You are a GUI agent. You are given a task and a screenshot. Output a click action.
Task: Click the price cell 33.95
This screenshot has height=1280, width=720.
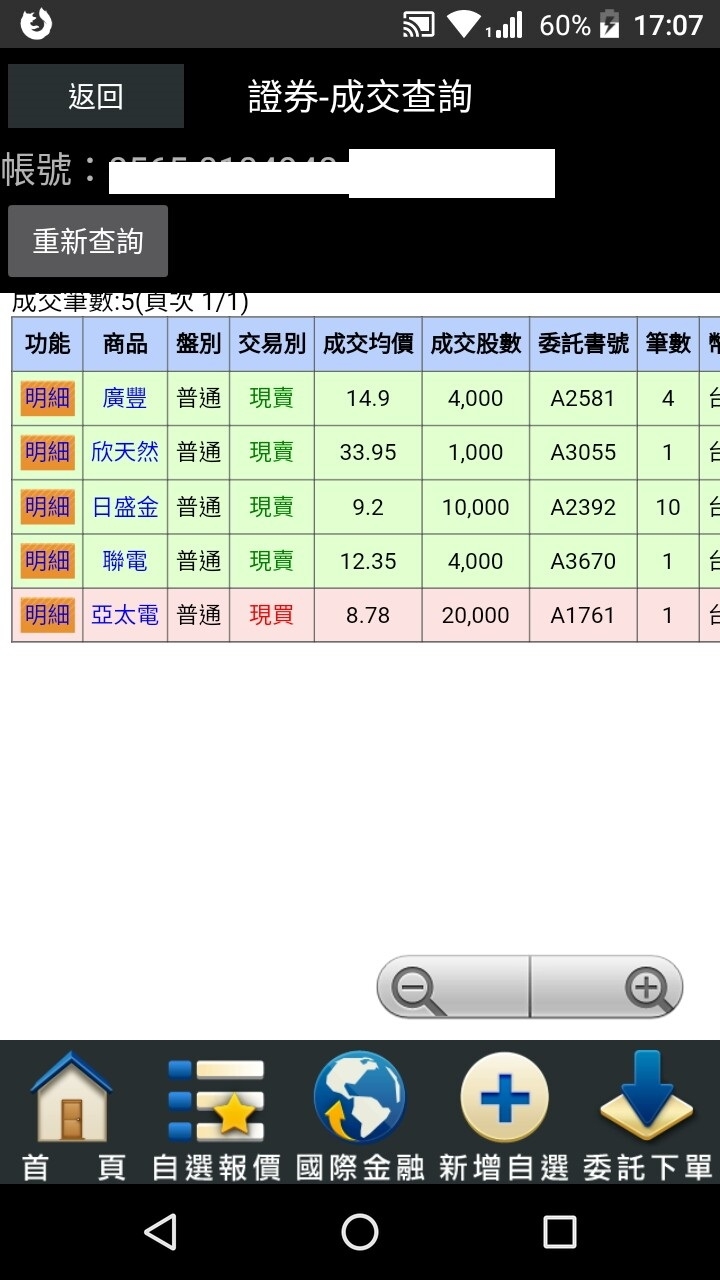368,452
